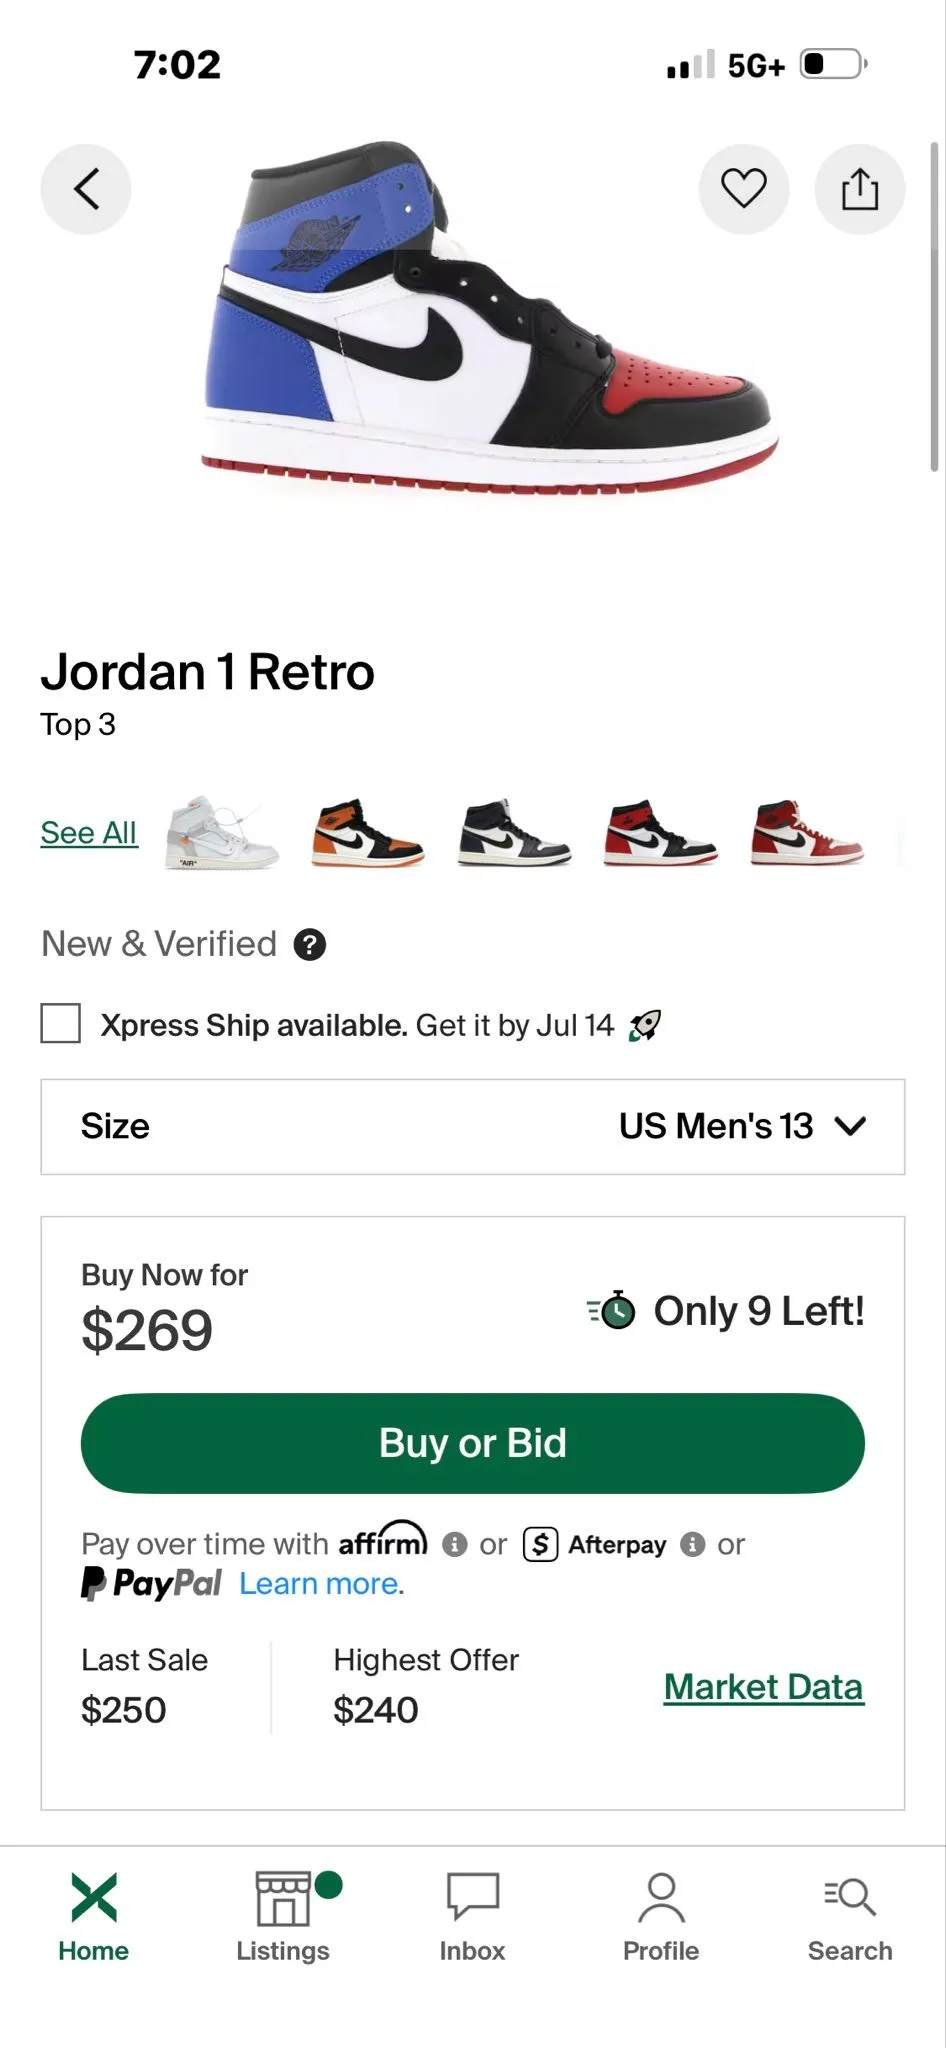Open the size chevron arrow

(850, 1126)
